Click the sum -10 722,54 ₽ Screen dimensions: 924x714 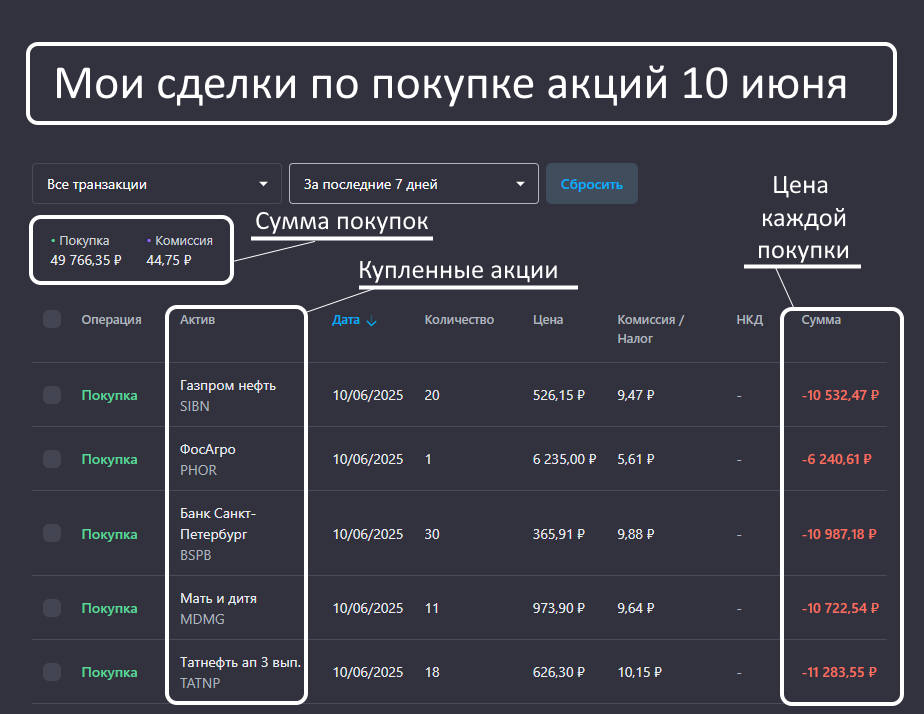click(840, 609)
